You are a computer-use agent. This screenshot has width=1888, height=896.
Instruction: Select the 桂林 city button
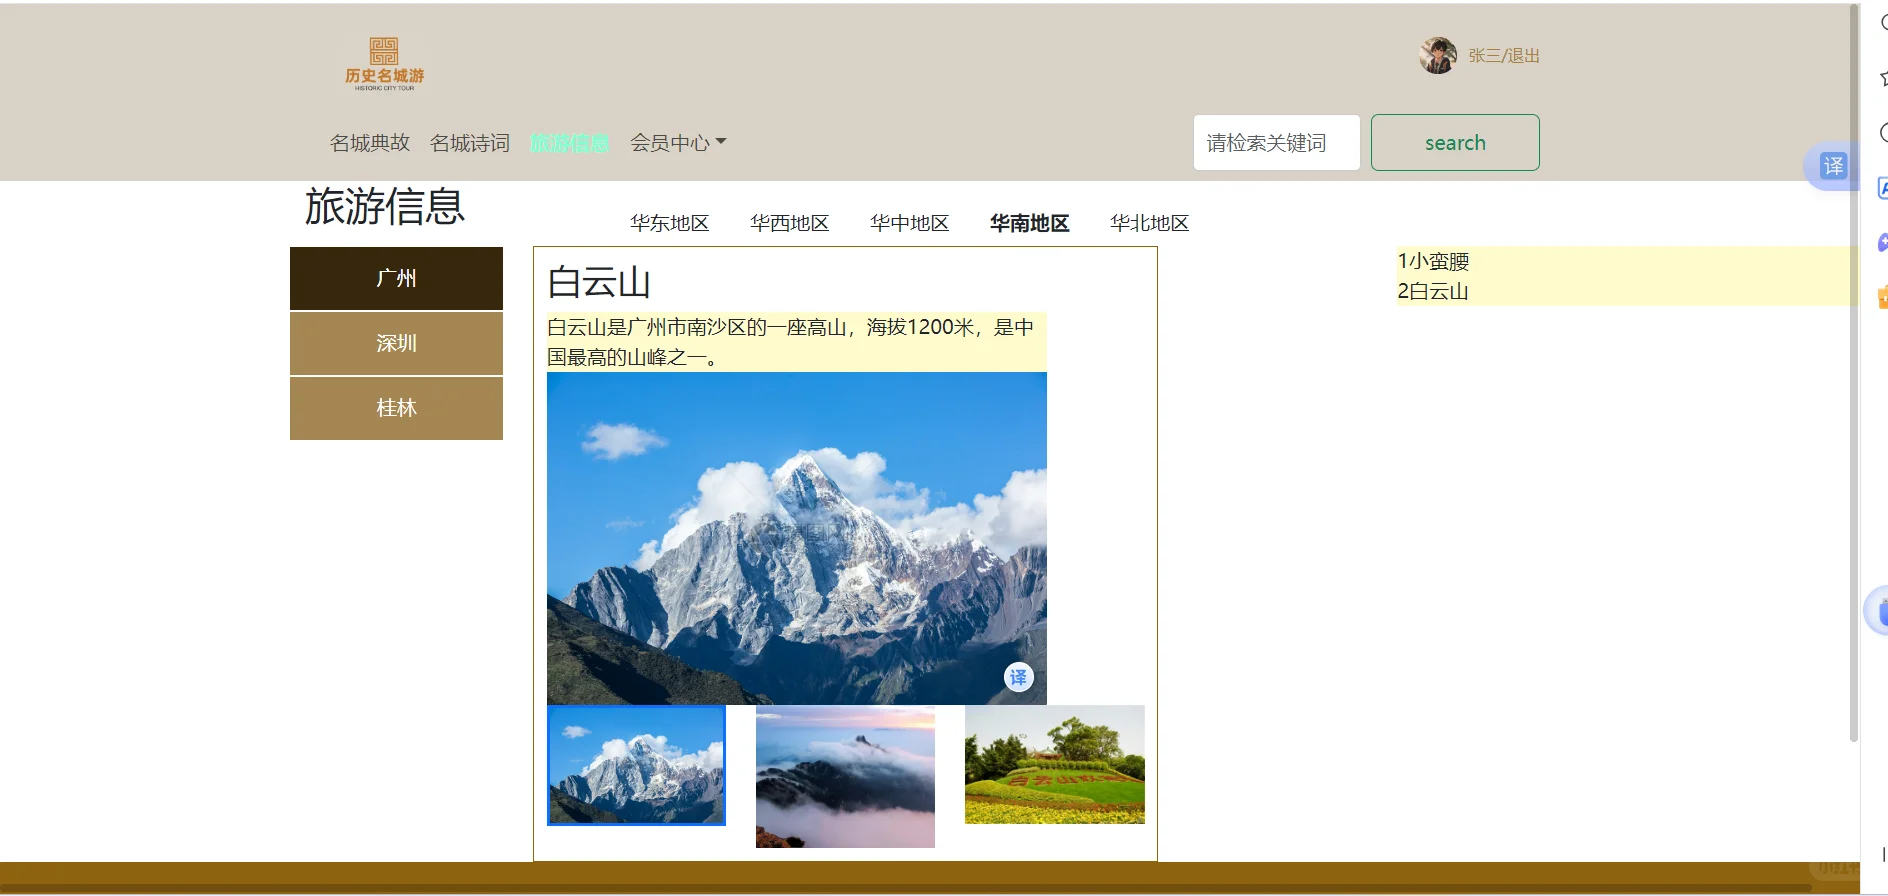point(396,408)
